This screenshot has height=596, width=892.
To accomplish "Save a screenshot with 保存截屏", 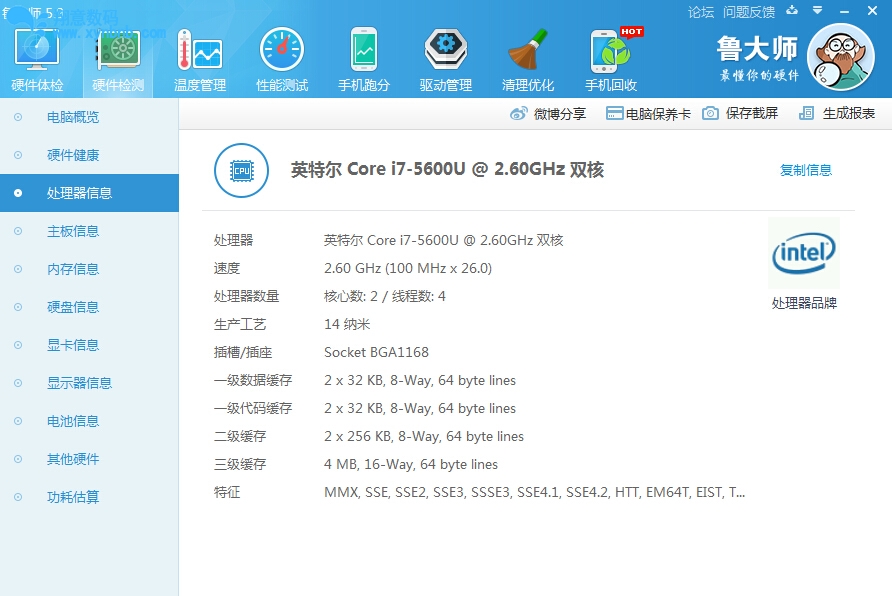I will [x=740, y=113].
